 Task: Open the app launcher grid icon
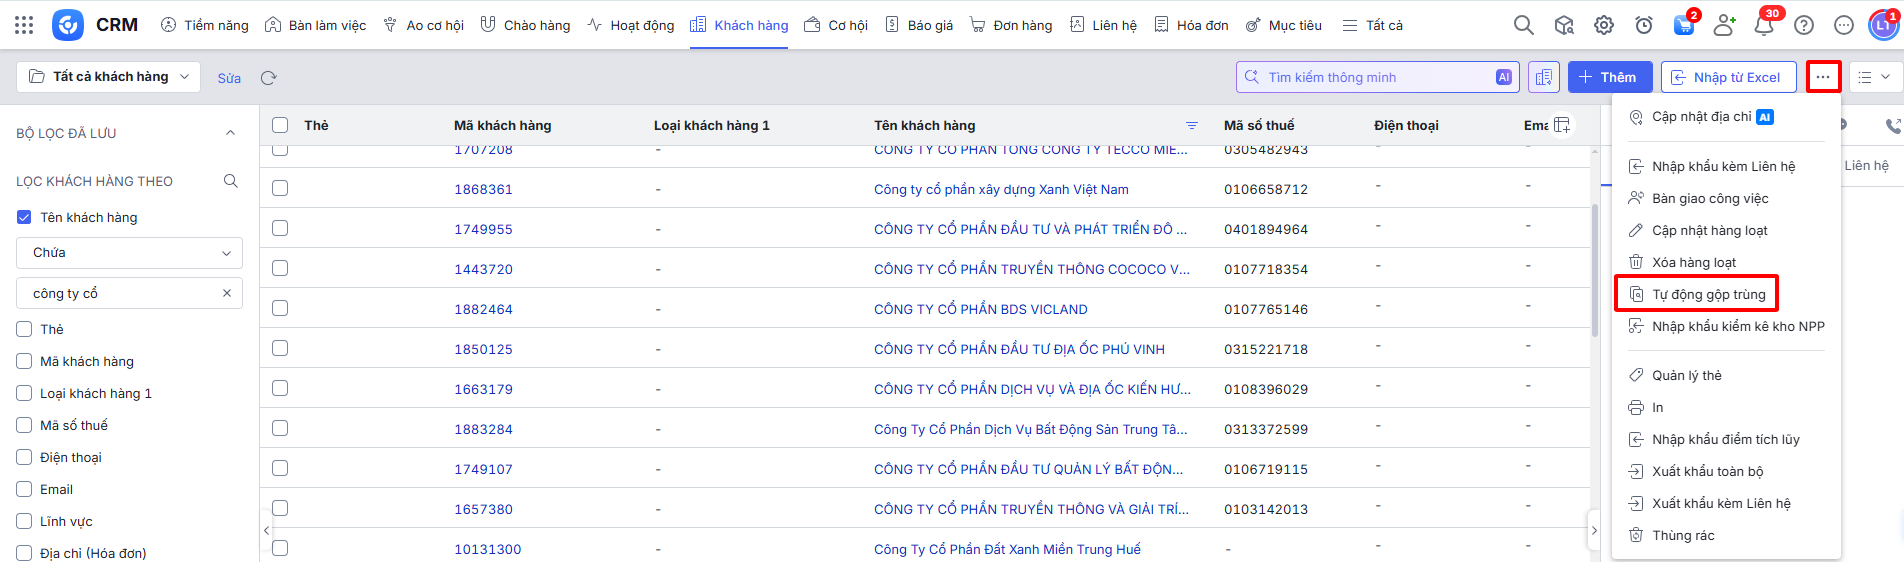coord(24,25)
